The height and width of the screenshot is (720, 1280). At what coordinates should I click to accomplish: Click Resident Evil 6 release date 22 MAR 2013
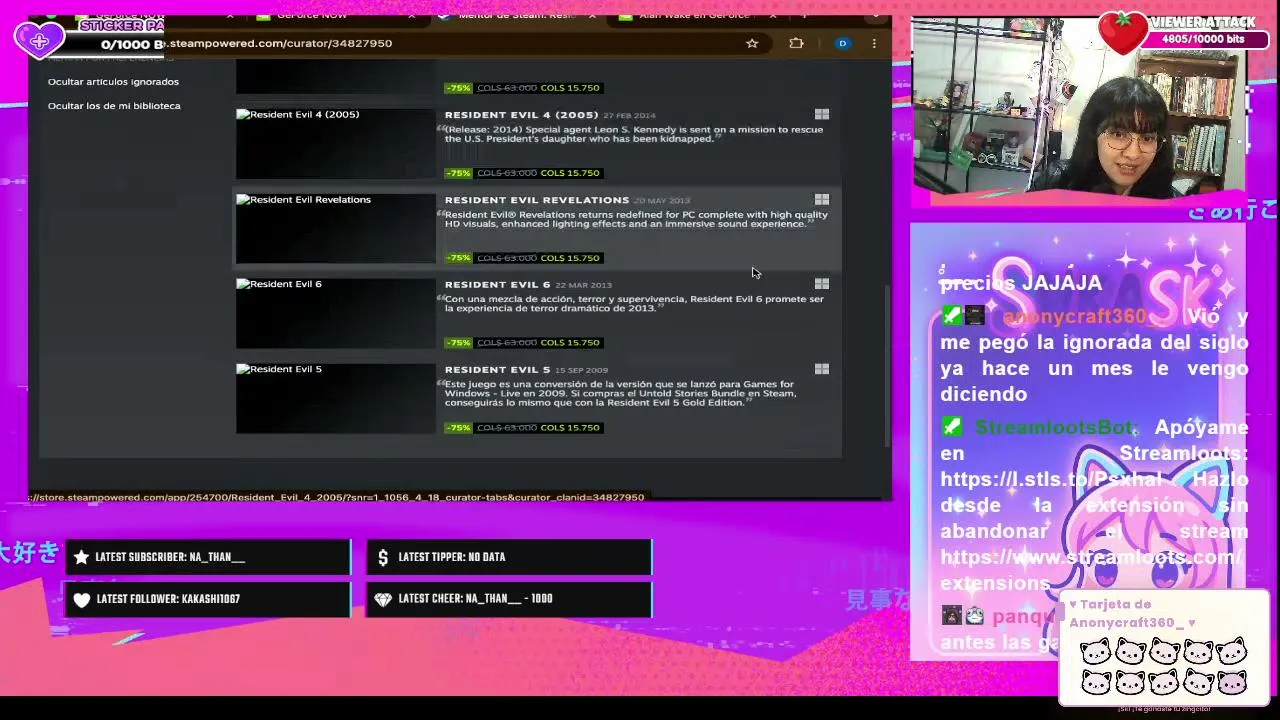(x=583, y=286)
